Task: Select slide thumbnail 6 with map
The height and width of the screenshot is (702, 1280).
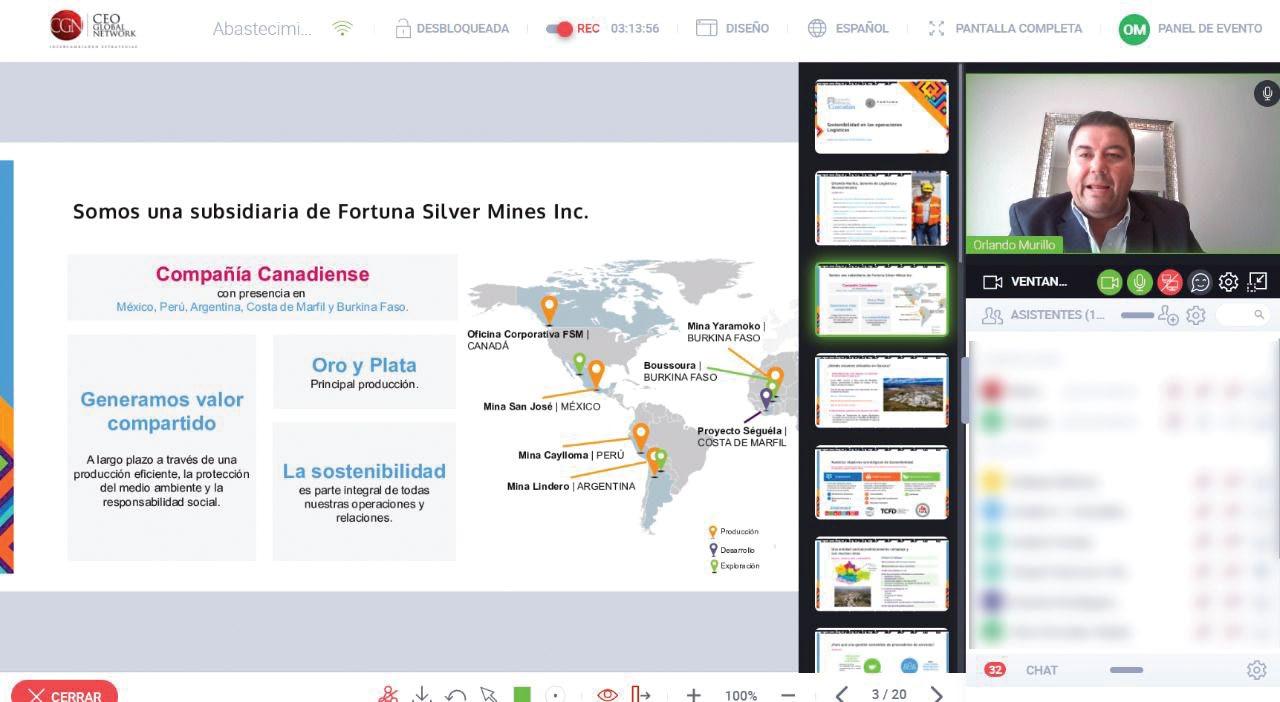Action: (x=881, y=573)
